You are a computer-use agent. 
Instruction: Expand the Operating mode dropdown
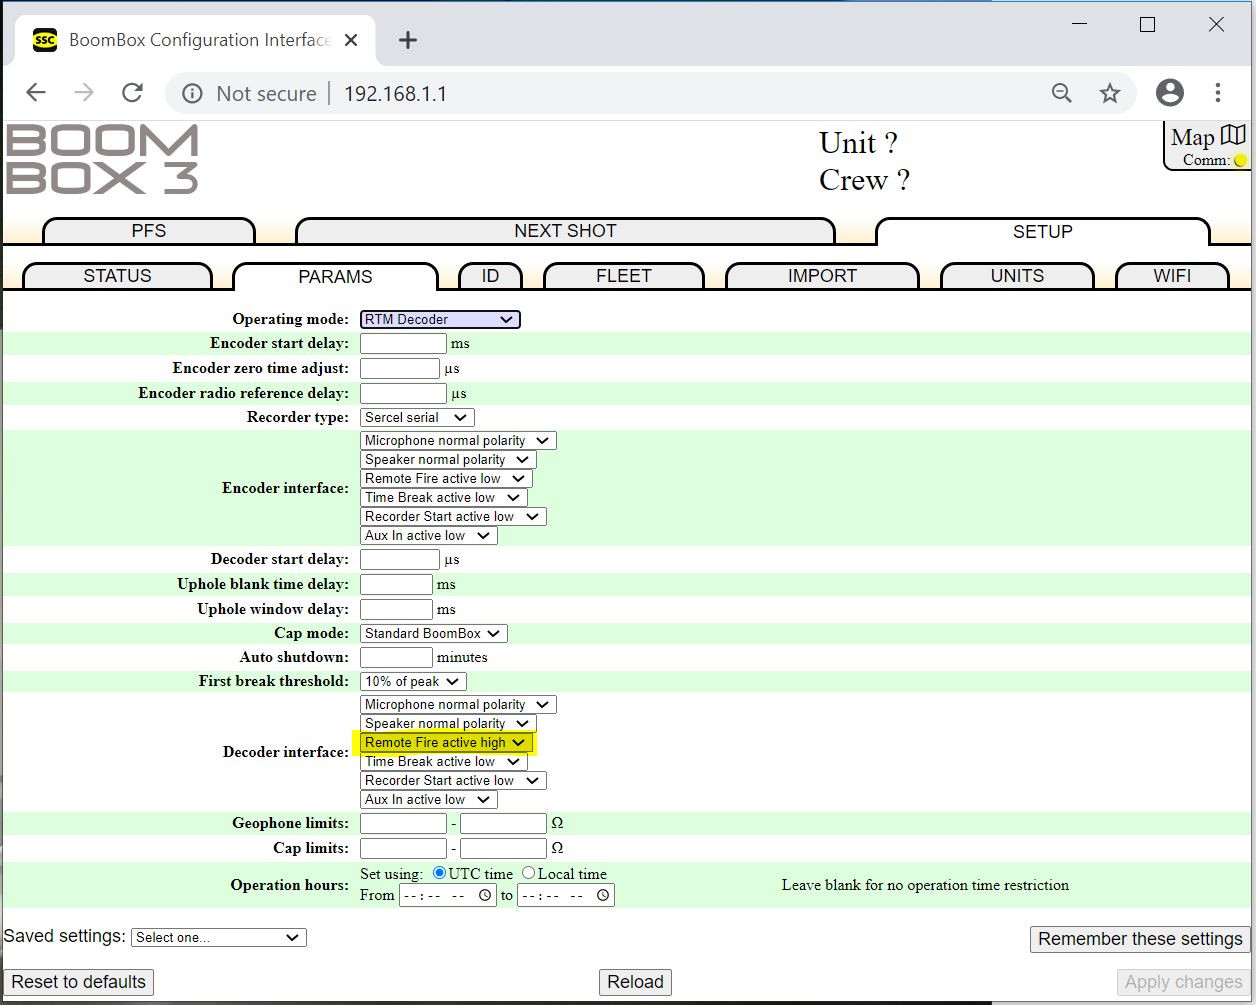(440, 319)
